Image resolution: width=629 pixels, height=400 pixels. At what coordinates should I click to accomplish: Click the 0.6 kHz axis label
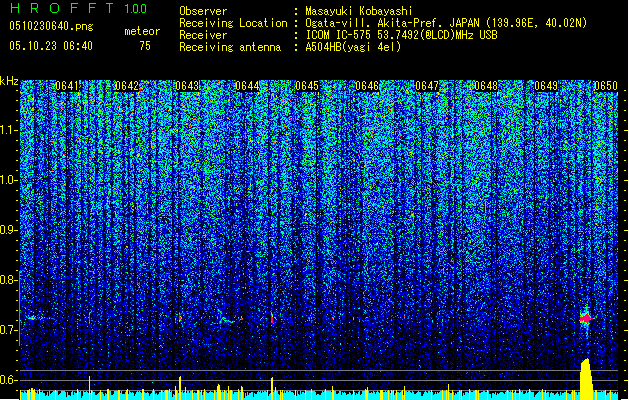(x=8, y=380)
